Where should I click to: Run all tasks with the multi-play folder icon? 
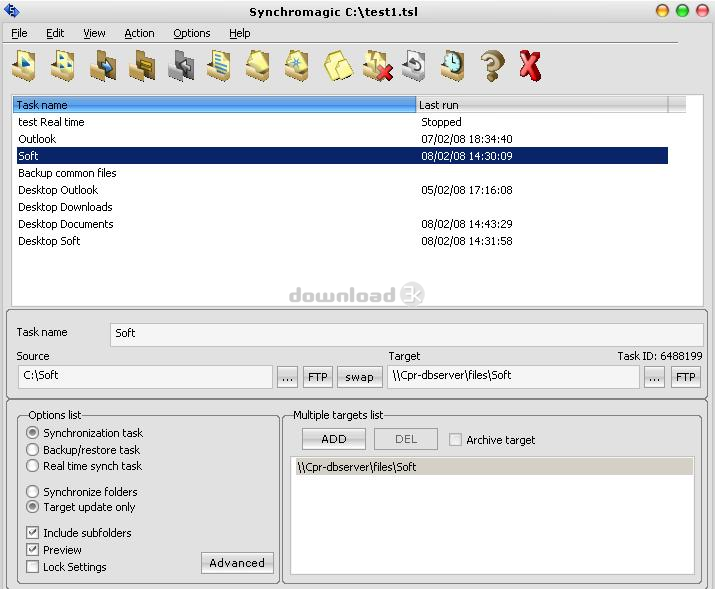[x=63, y=66]
